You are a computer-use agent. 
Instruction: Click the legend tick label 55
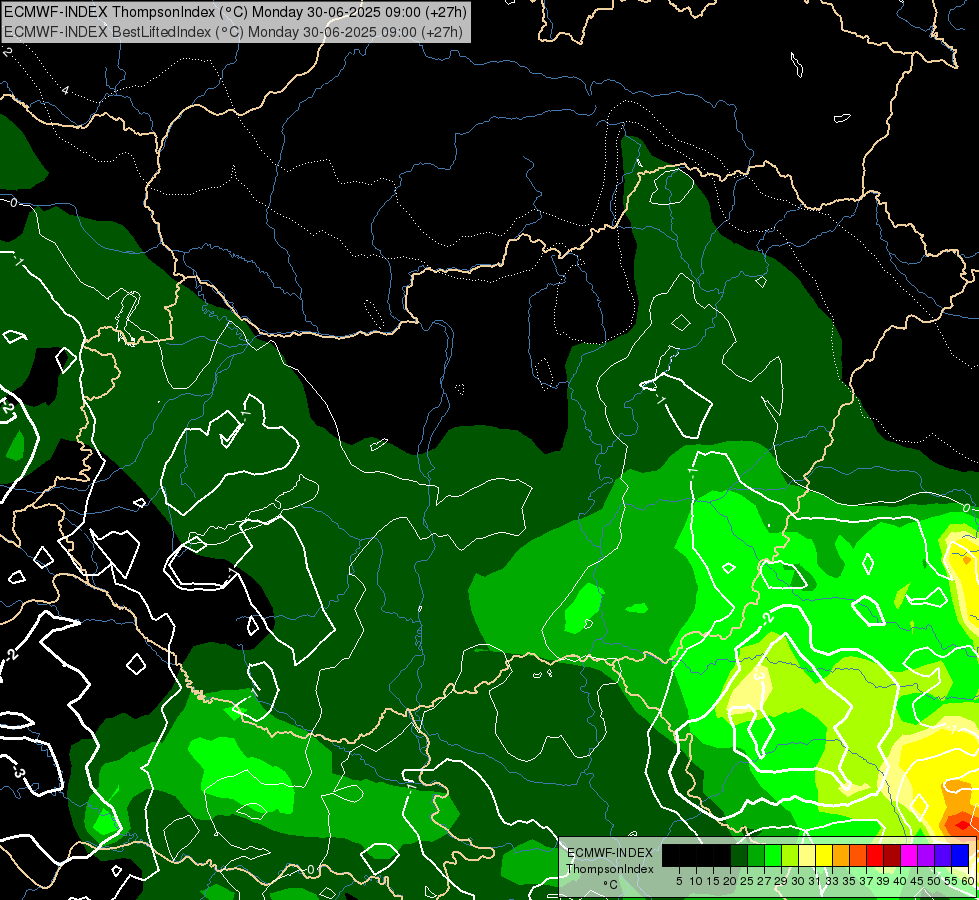coord(952,881)
